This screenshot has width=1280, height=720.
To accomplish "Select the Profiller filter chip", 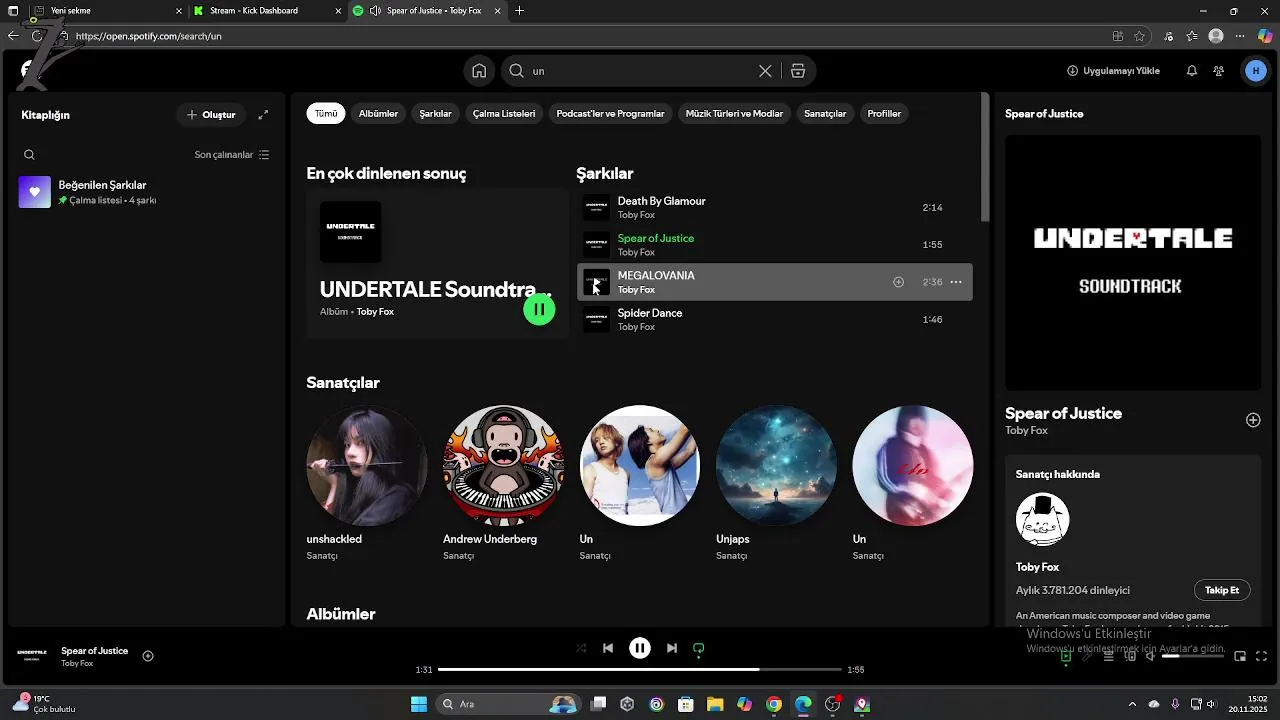I will point(884,114).
